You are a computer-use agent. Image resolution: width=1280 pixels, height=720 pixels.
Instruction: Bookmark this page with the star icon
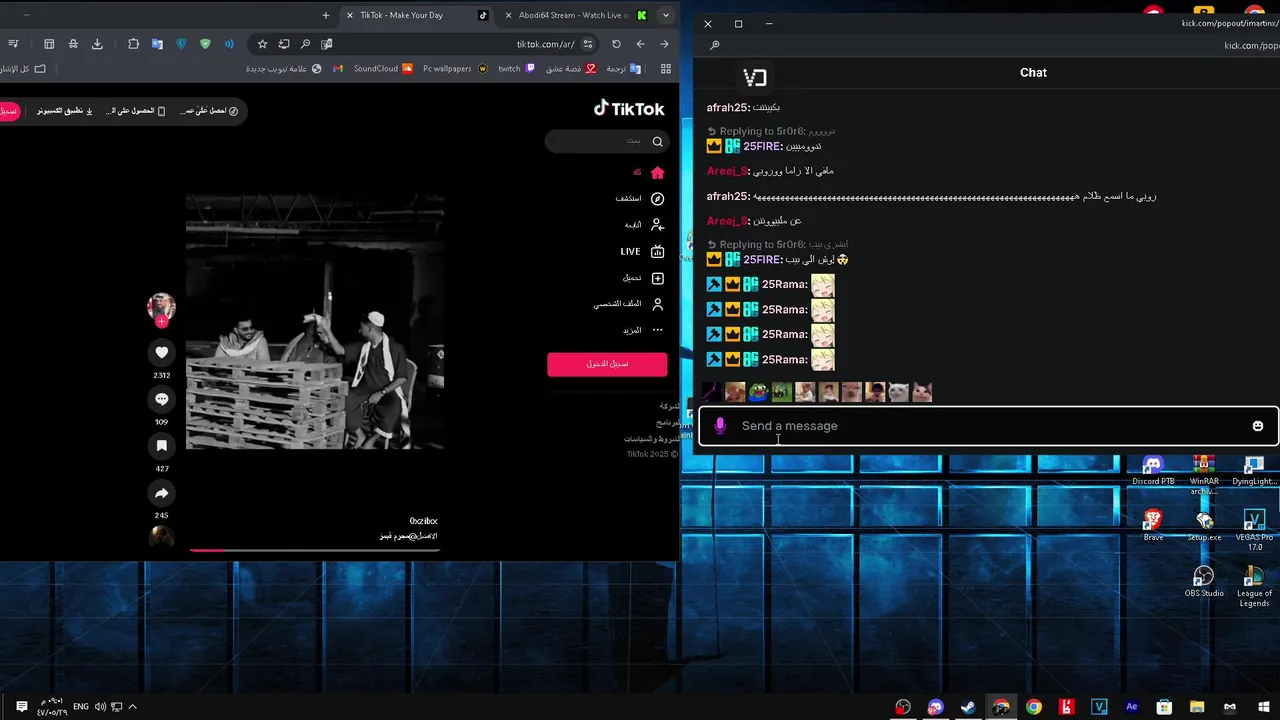(262, 44)
